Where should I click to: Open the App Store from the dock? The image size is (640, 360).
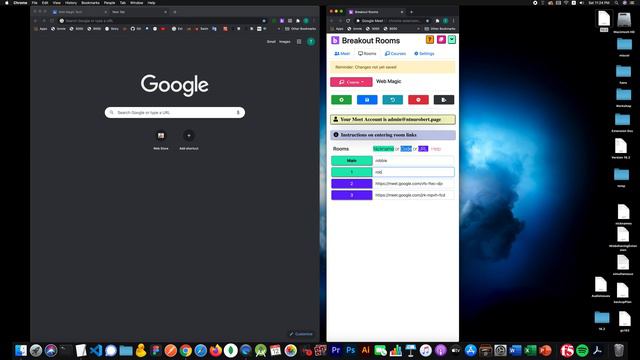click(x=470, y=350)
